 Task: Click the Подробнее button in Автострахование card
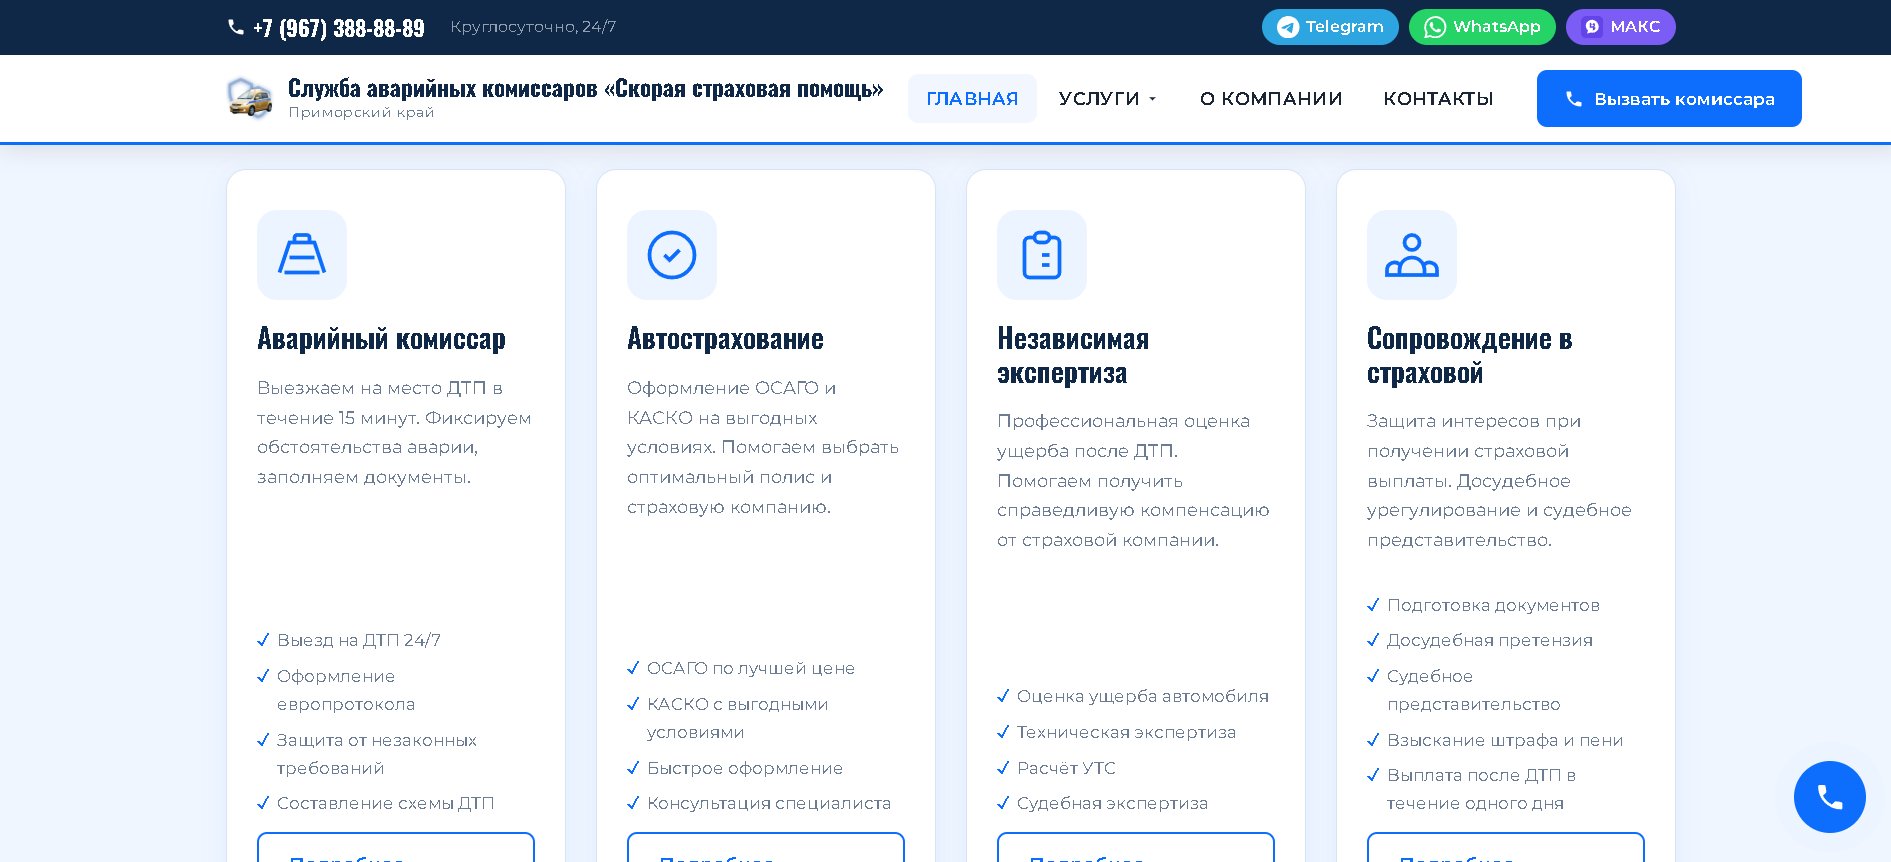766,848
